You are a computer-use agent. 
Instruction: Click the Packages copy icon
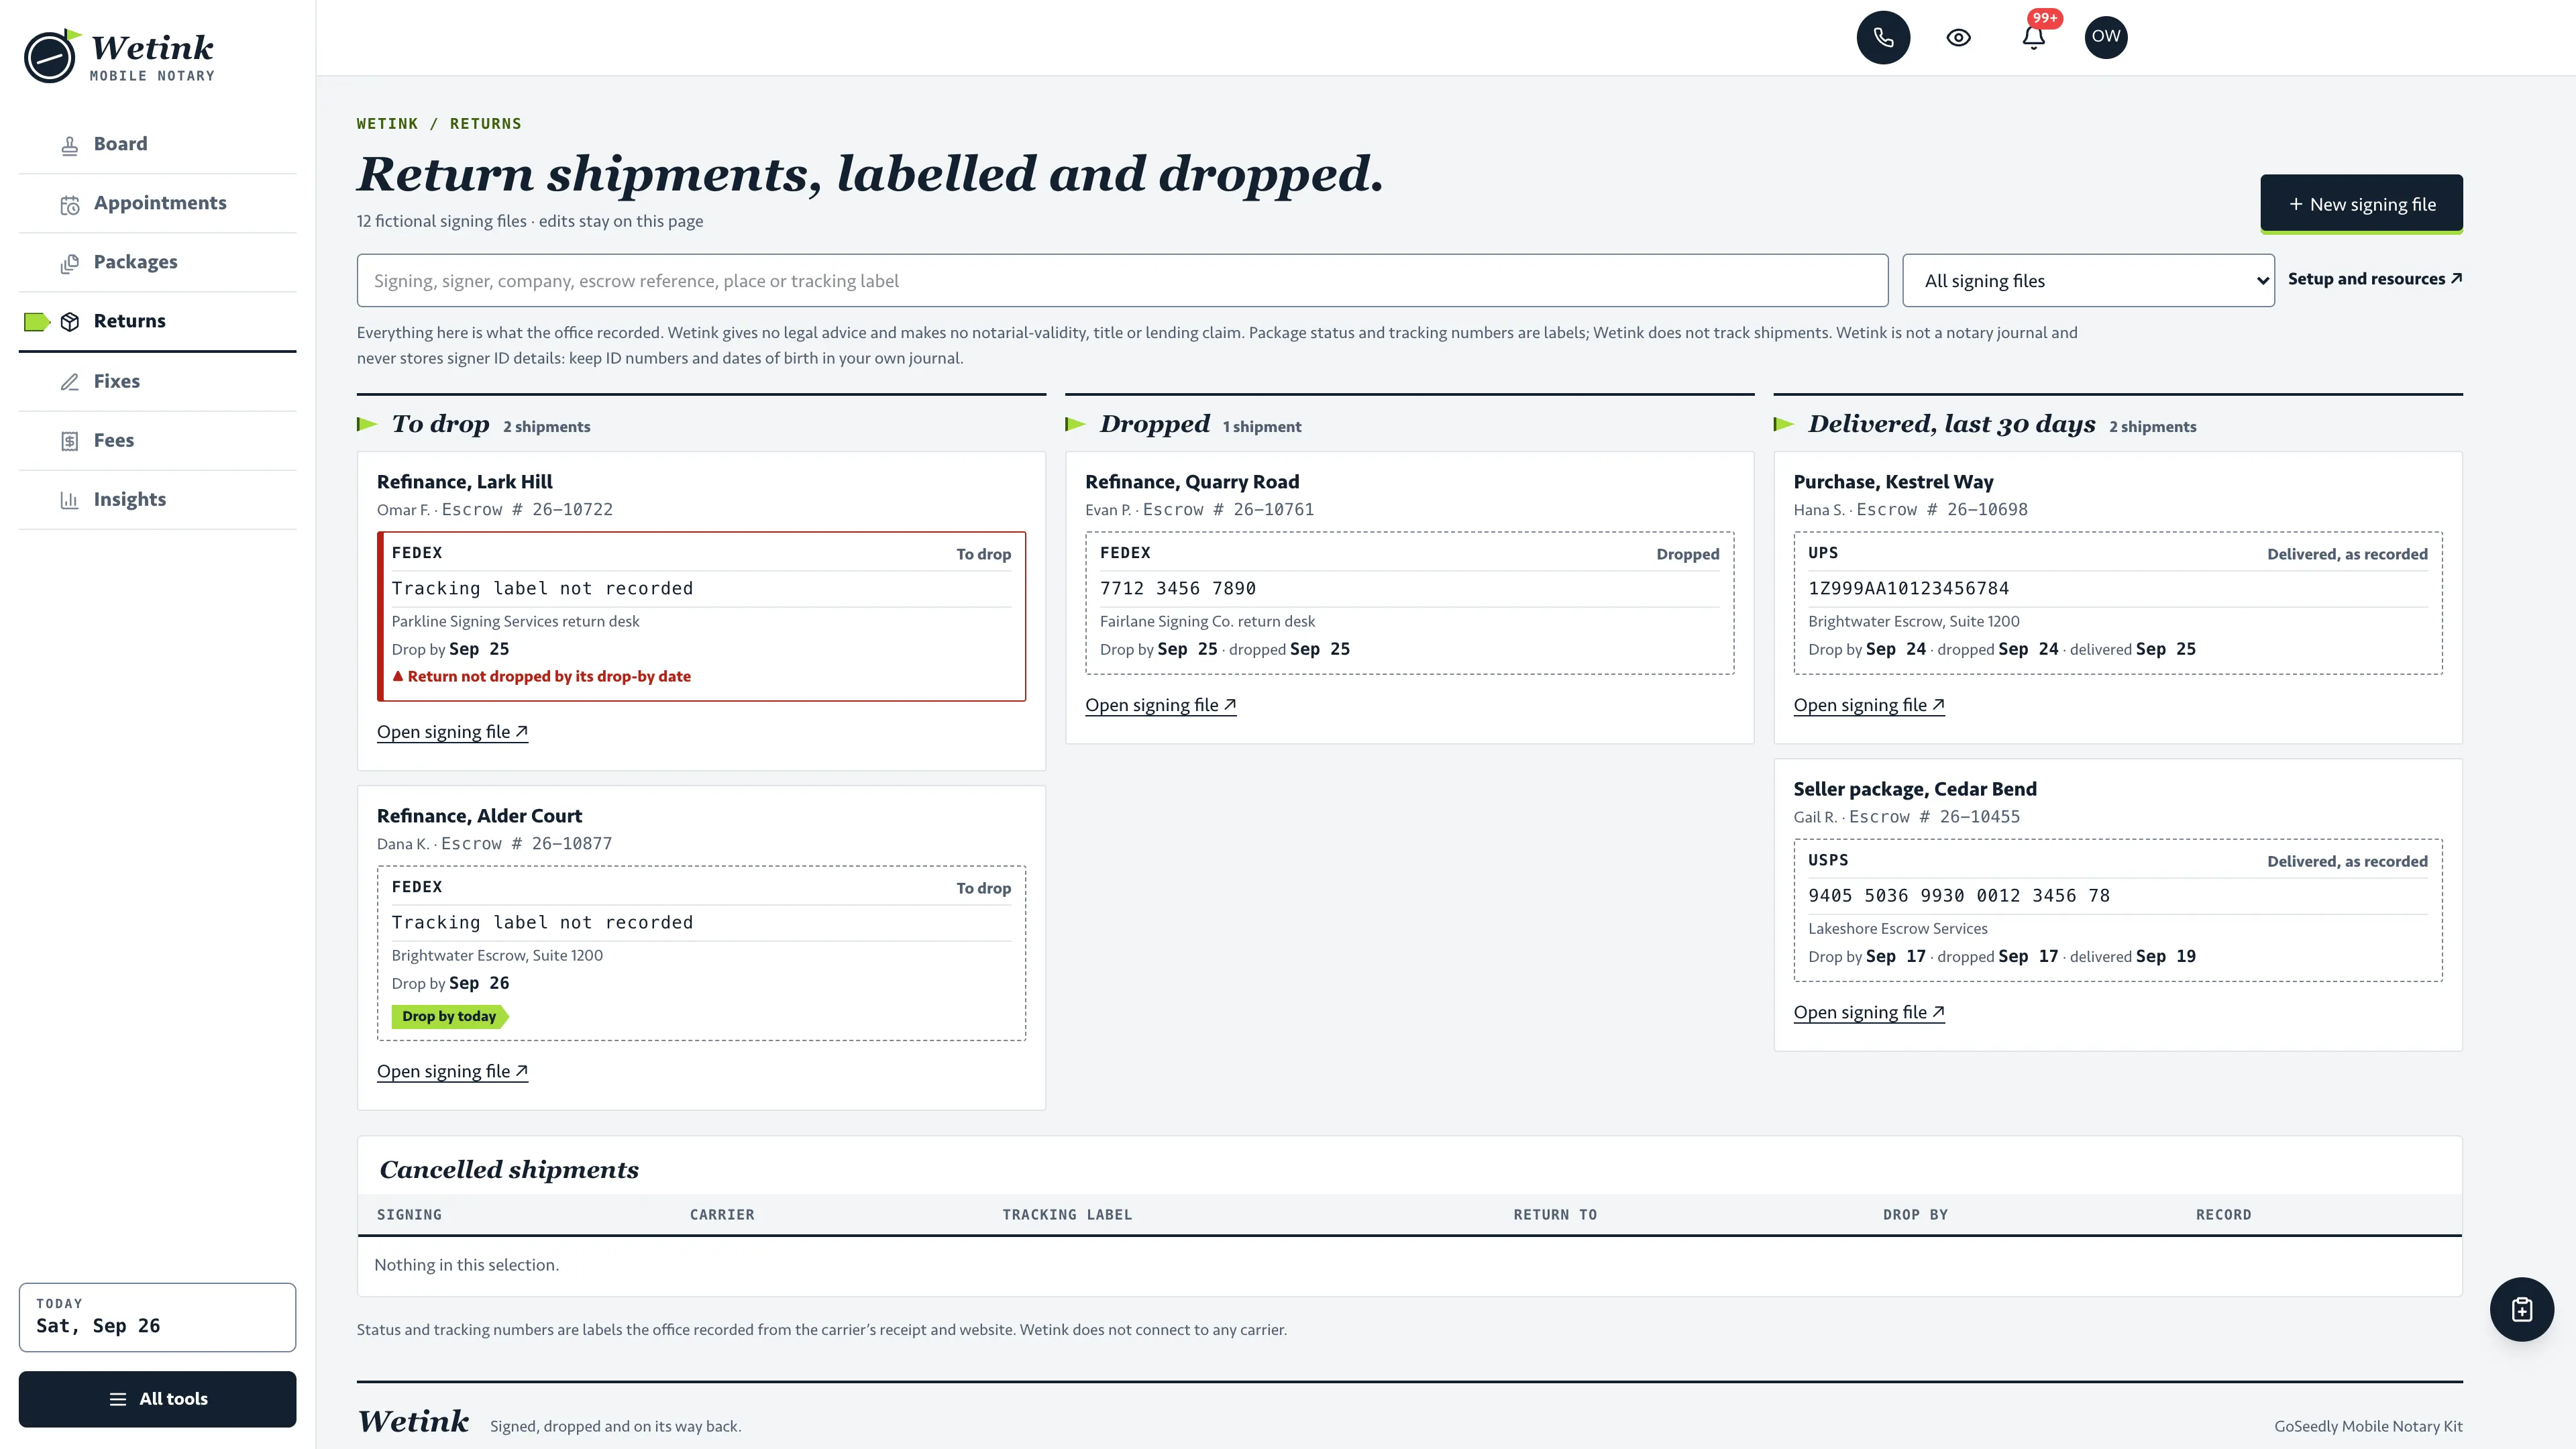(69, 264)
